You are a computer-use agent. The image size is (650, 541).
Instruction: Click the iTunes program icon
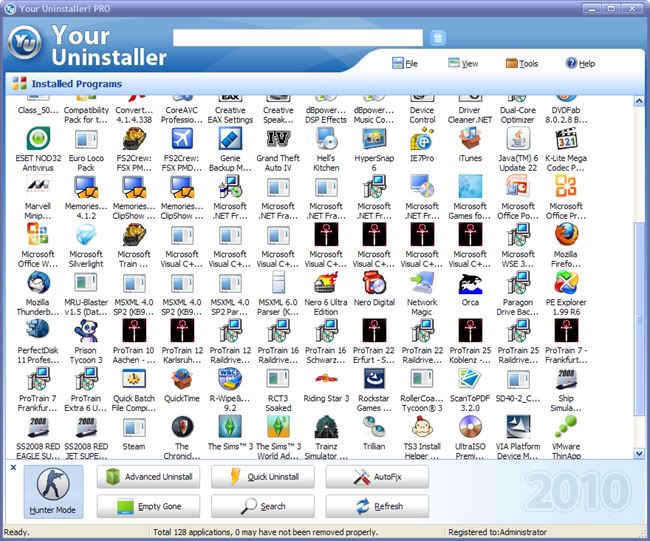(x=470, y=138)
